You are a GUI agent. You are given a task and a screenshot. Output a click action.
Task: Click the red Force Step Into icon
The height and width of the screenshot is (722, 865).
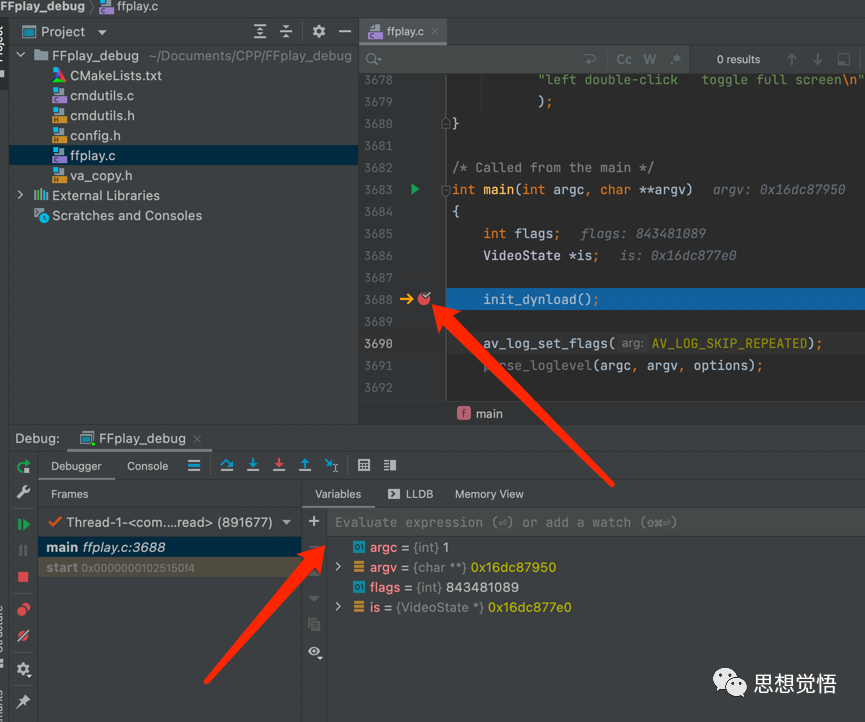point(279,465)
